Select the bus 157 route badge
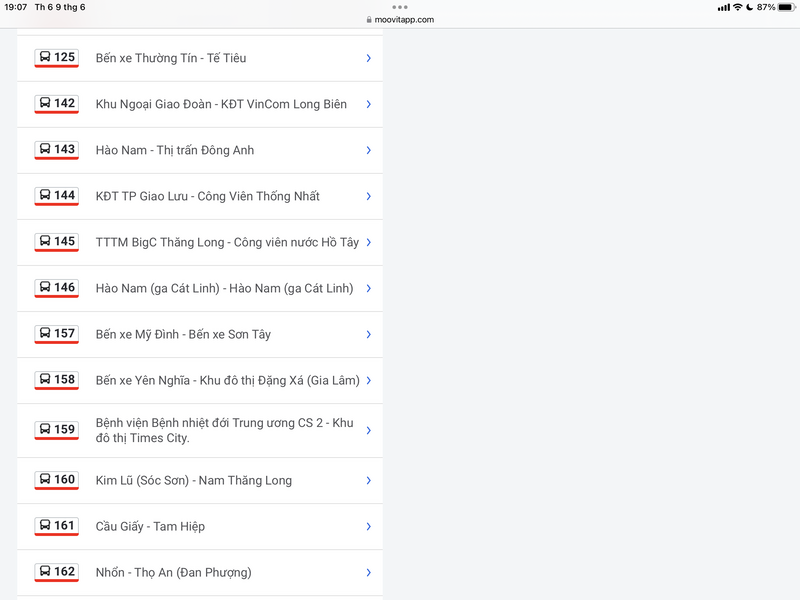The height and width of the screenshot is (600, 800). pyautogui.click(x=57, y=334)
